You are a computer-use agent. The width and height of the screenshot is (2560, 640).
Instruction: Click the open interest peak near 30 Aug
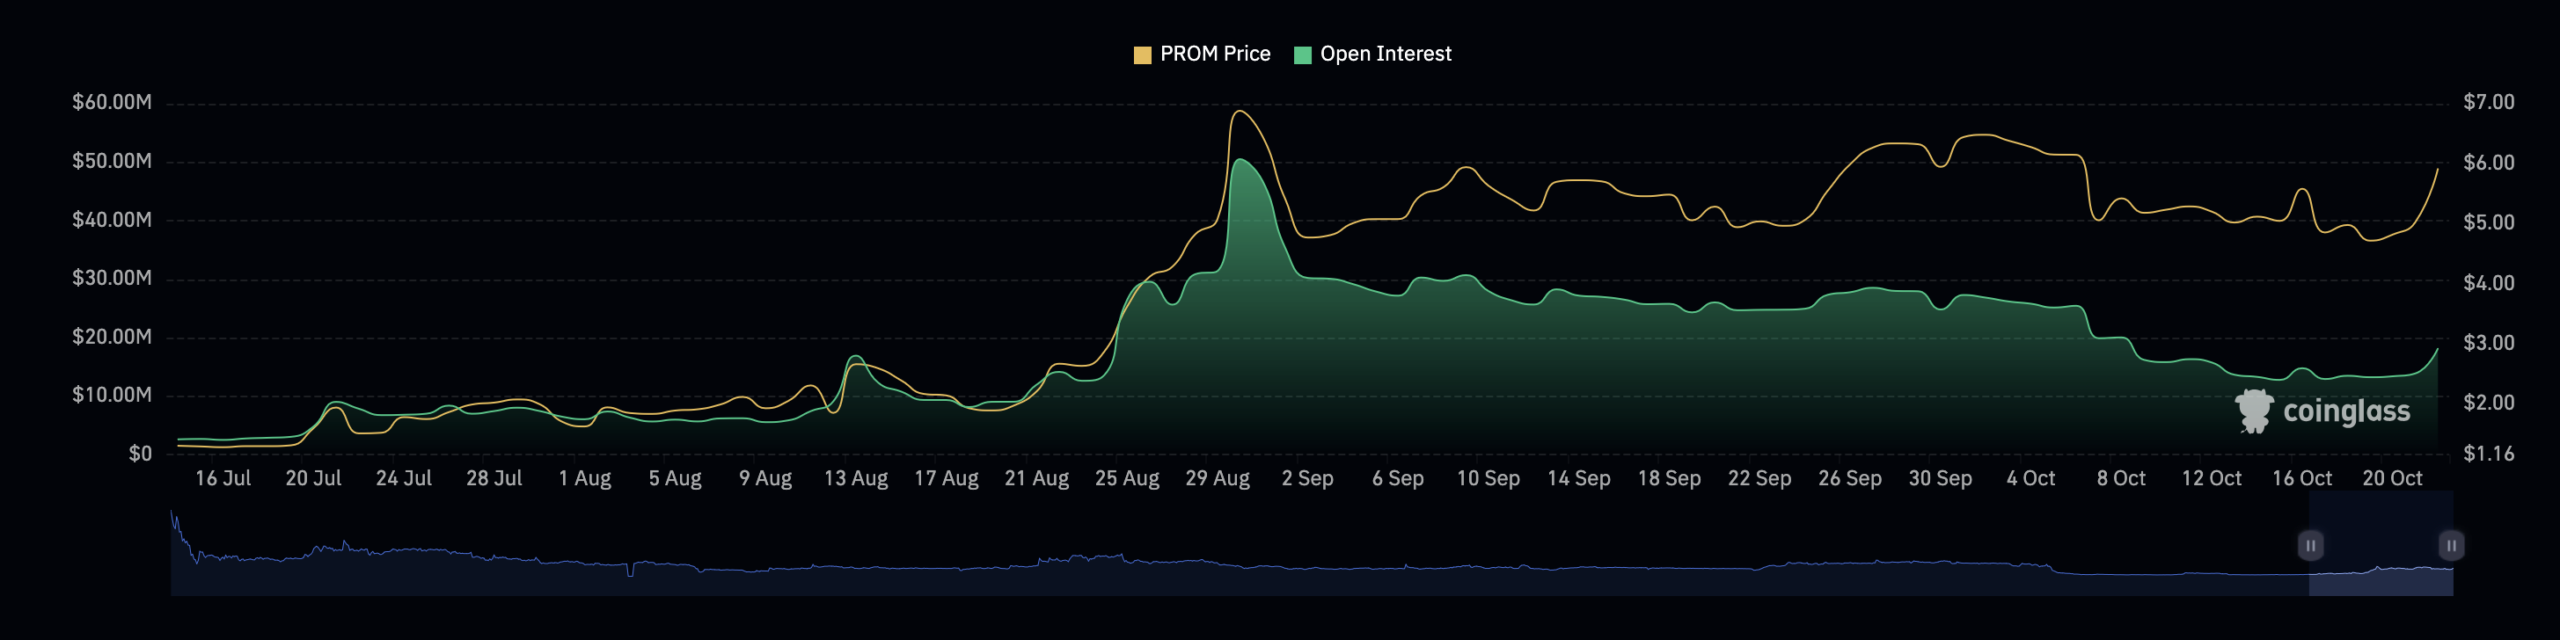click(x=1240, y=160)
